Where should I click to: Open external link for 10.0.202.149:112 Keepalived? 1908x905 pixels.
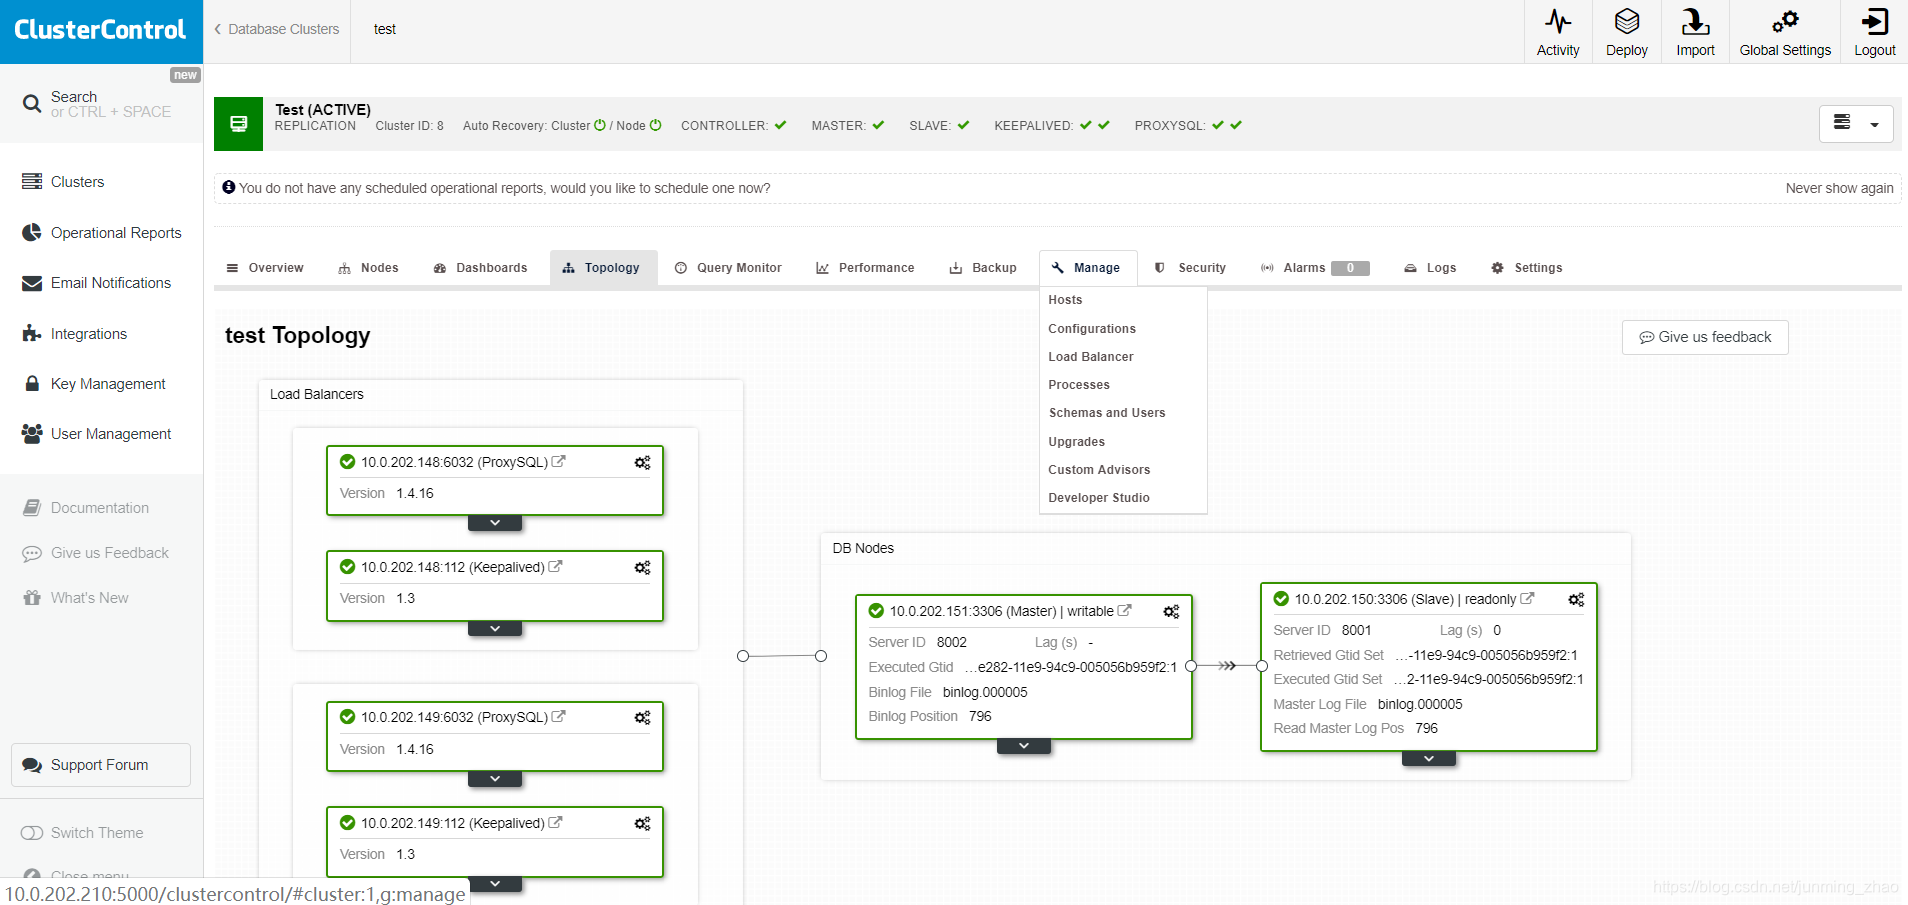click(x=555, y=822)
